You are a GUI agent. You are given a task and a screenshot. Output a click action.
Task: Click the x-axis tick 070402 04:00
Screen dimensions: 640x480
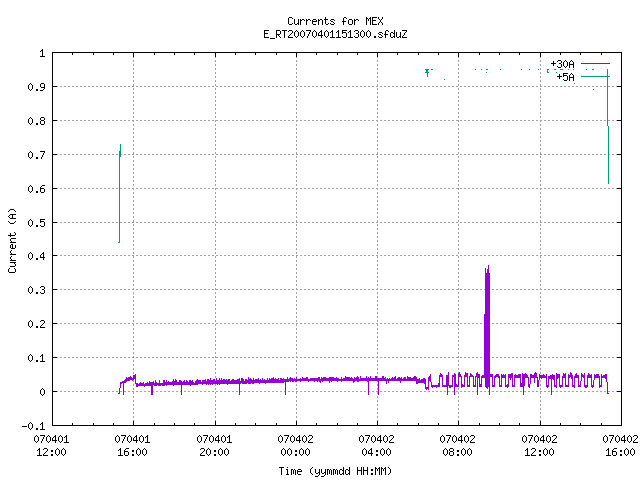376,445
